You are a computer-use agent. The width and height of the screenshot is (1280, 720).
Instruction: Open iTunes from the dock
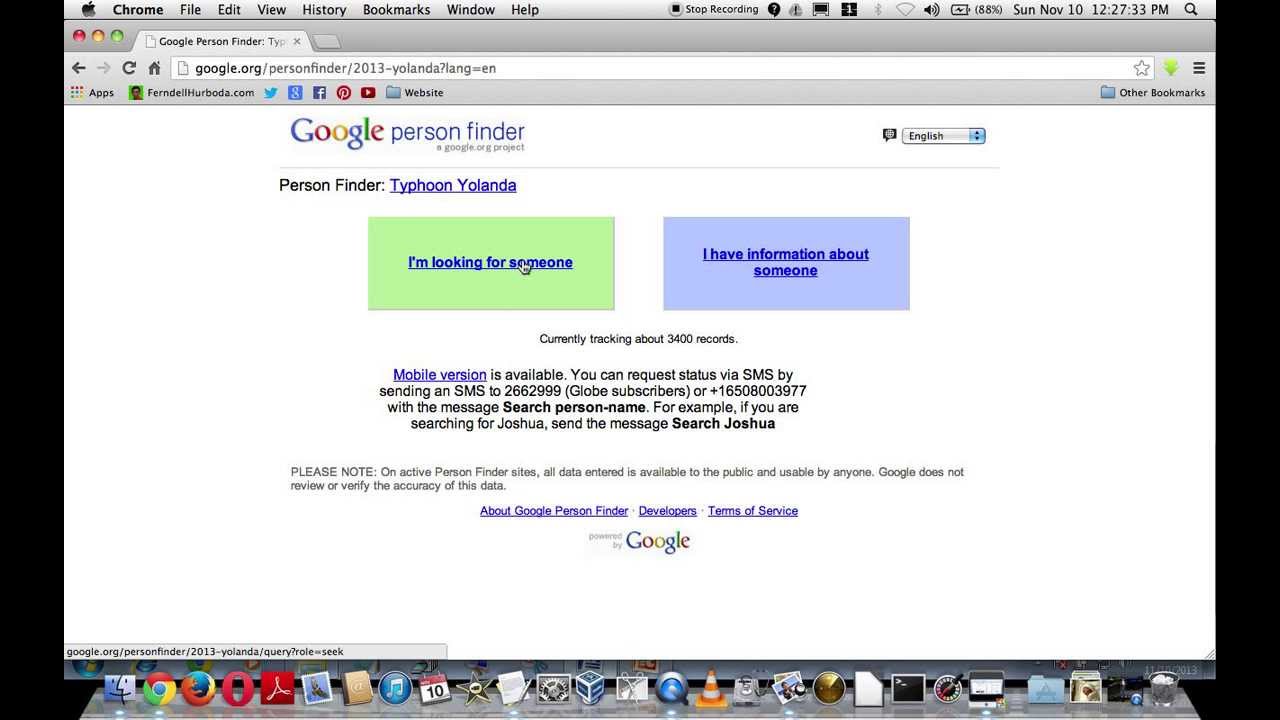click(x=396, y=688)
